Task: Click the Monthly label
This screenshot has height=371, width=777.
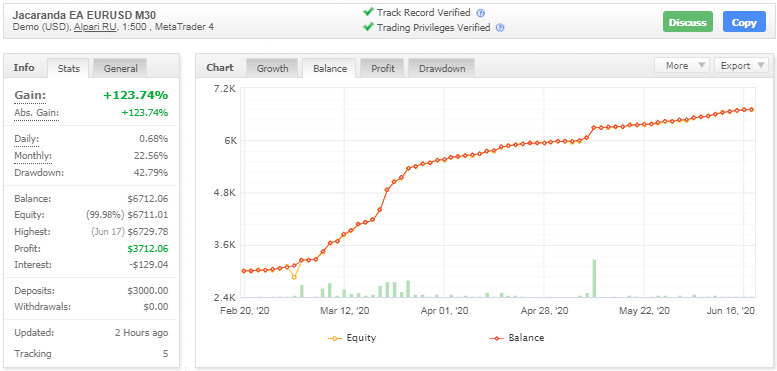Action: pyautogui.click(x=33, y=156)
